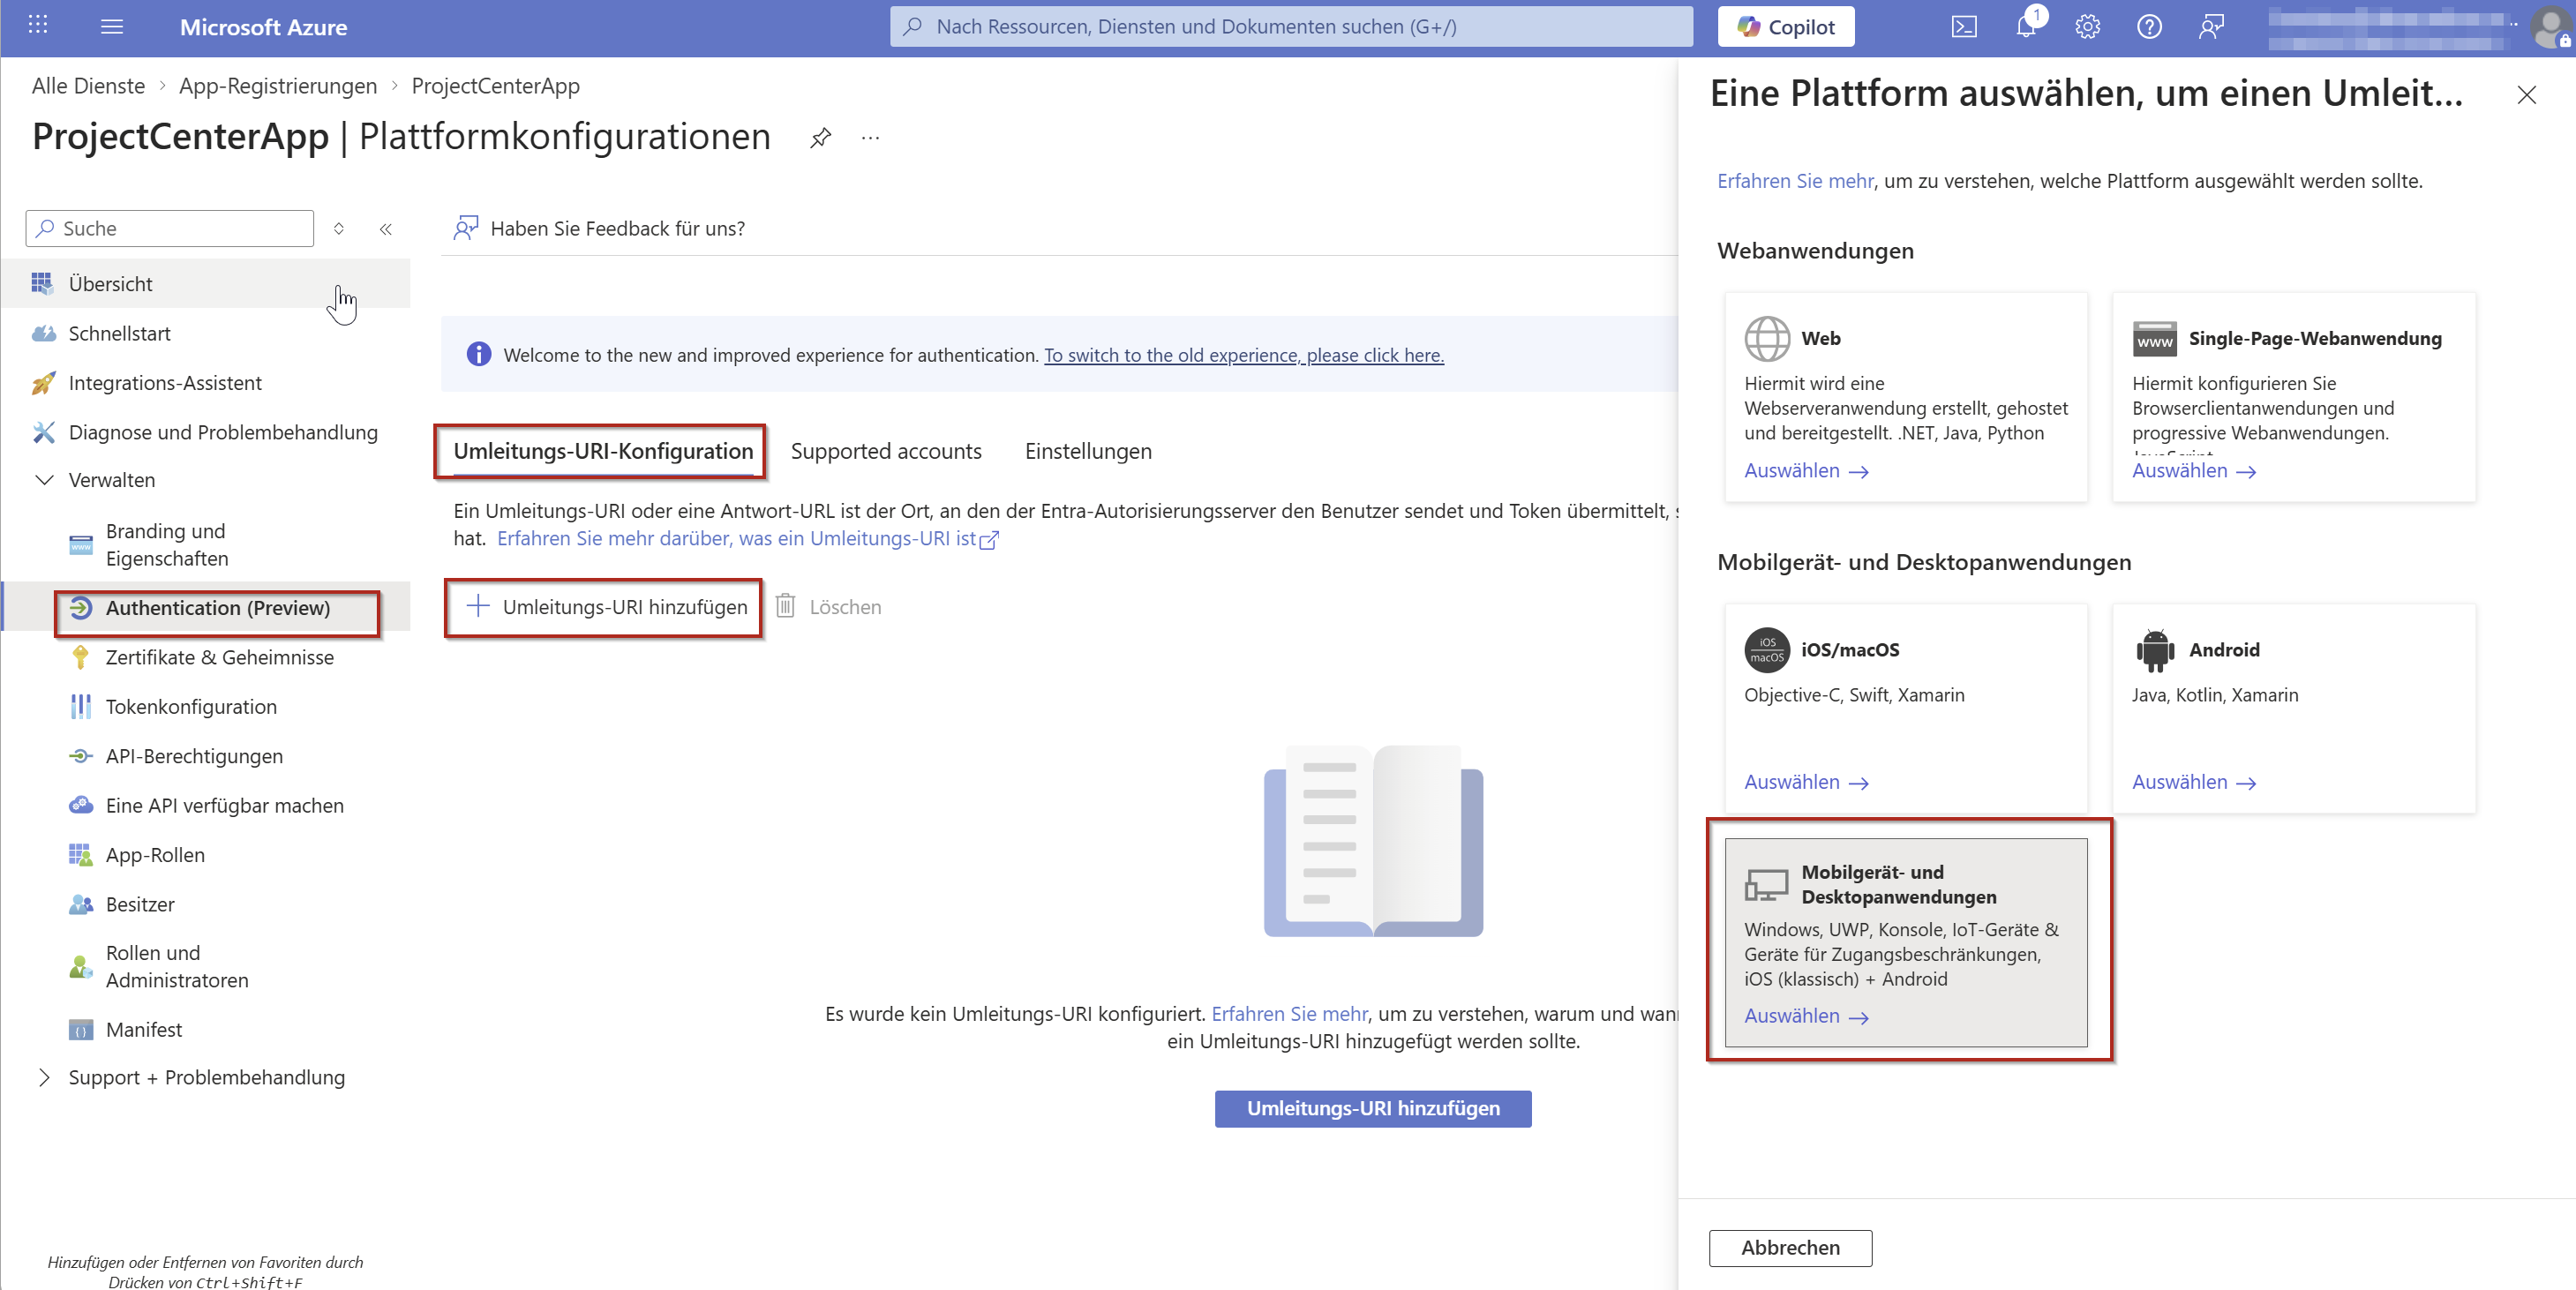The height and width of the screenshot is (1290, 2576).
Task: Go to ProjectCenterApp breadcrumb
Action: [x=495, y=86]
